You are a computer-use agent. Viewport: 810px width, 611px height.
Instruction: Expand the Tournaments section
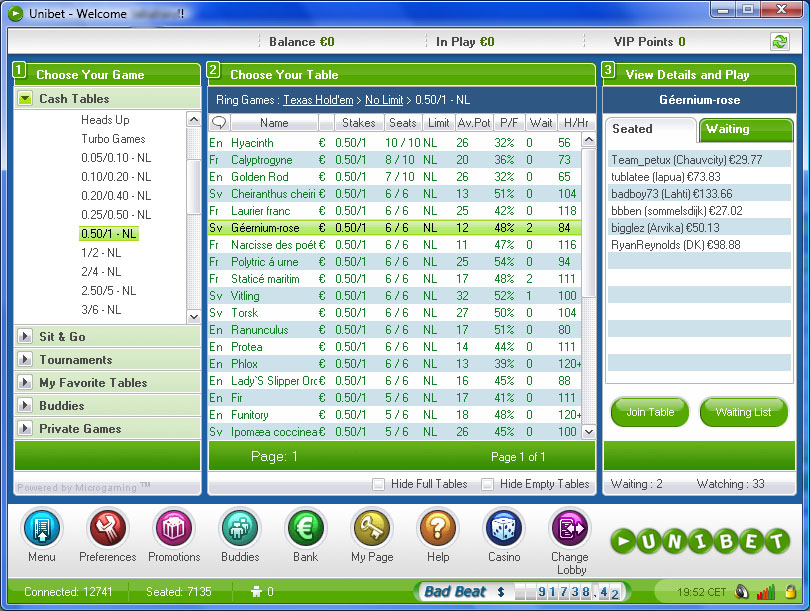point(24,359)
